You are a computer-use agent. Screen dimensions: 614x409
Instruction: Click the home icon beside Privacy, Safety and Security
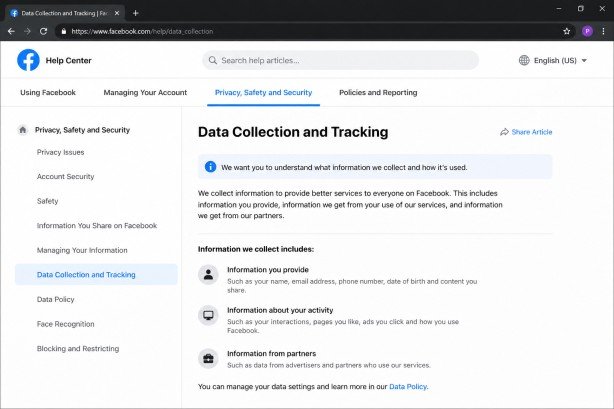pyautogui.click(x=23, y=130)
